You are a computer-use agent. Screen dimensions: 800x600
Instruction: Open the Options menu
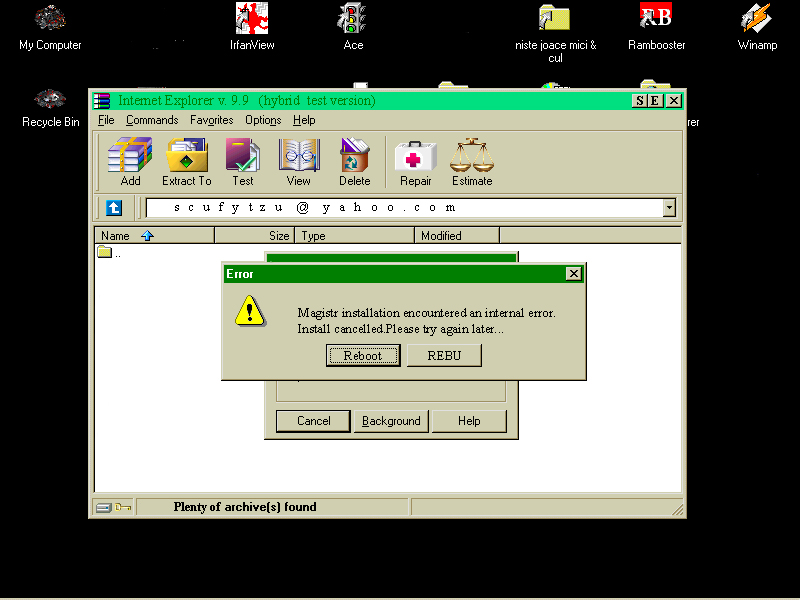pyautogui.click(x=263, y=120)
